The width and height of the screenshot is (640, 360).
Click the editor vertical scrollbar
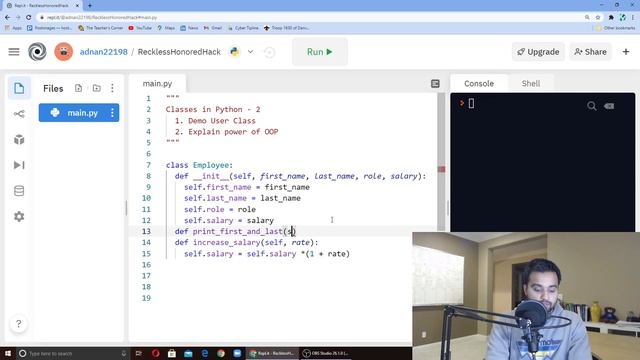[441, 163]
